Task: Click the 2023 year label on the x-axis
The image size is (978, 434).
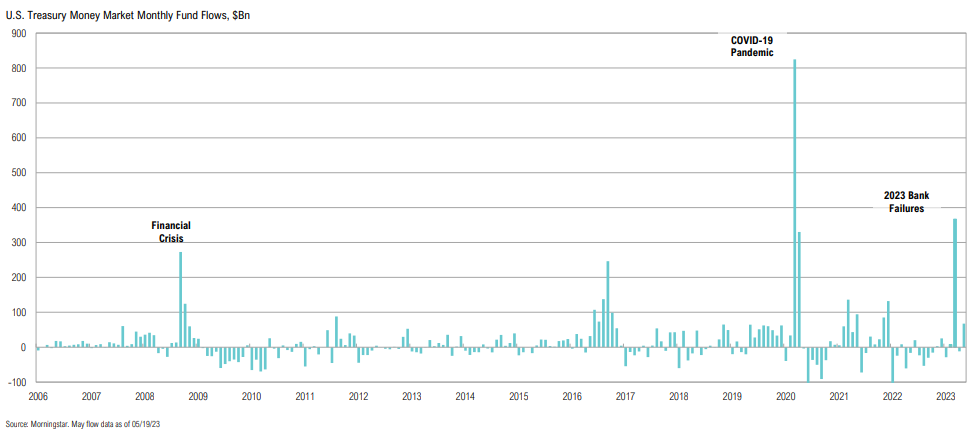Action: [x=945, y=397]
